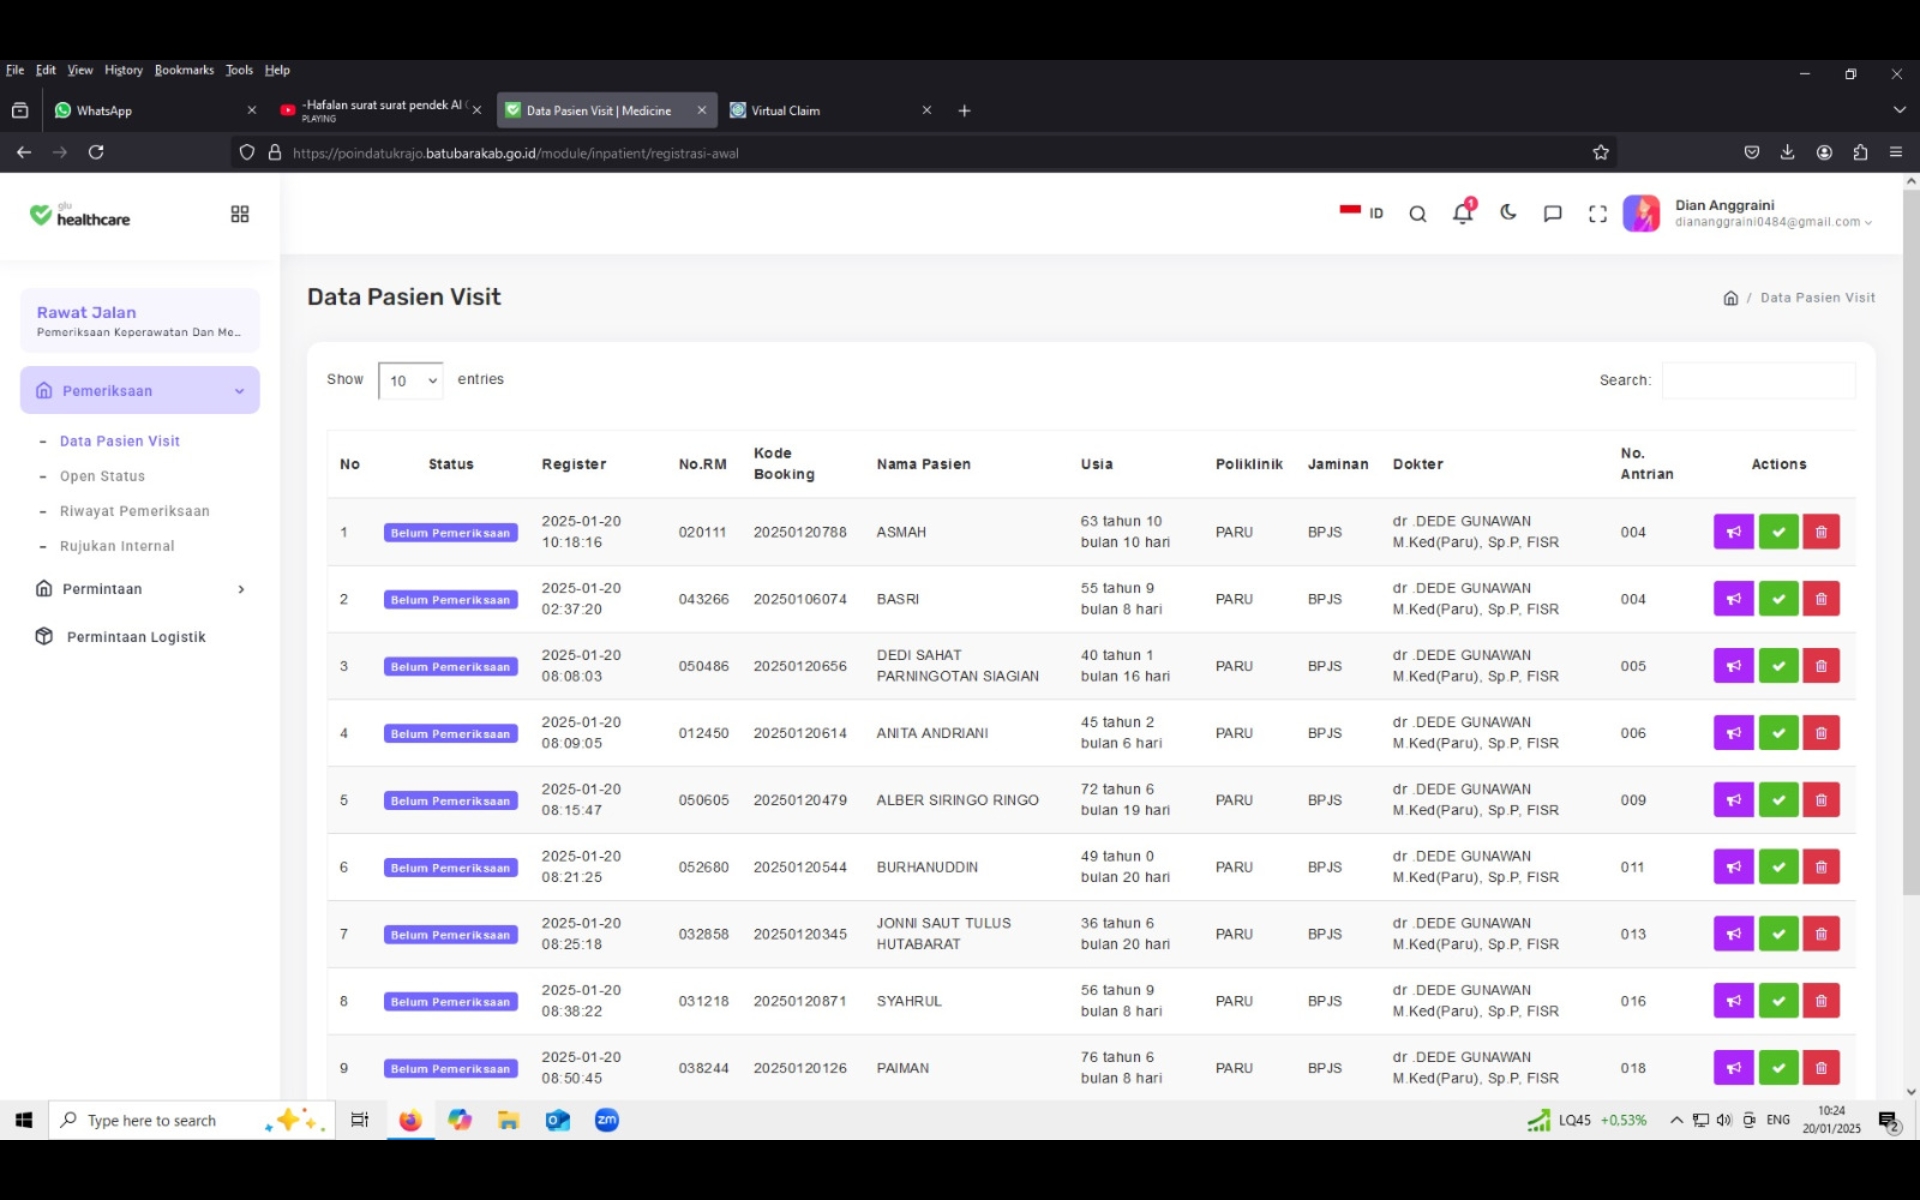
Task: Show hidden system tray icons chevron
Action: point(1676,1120)
